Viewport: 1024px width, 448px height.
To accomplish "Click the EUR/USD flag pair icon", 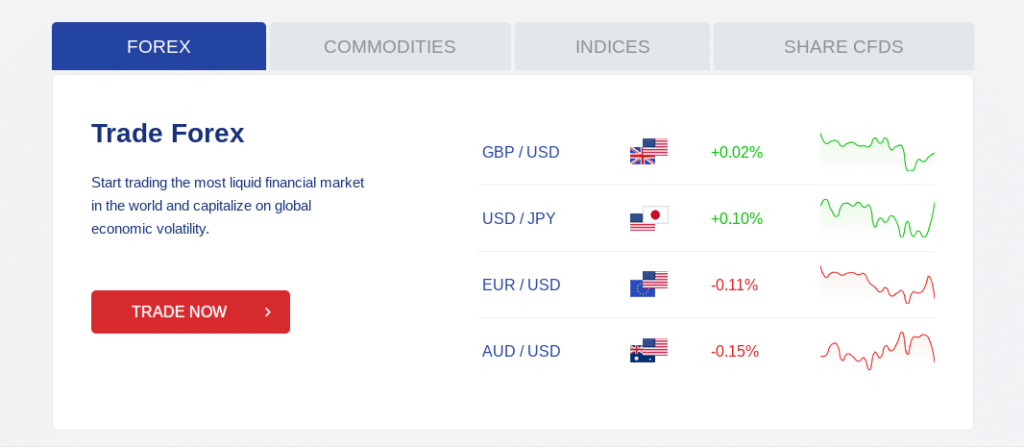I will click(x=648, y=285).
